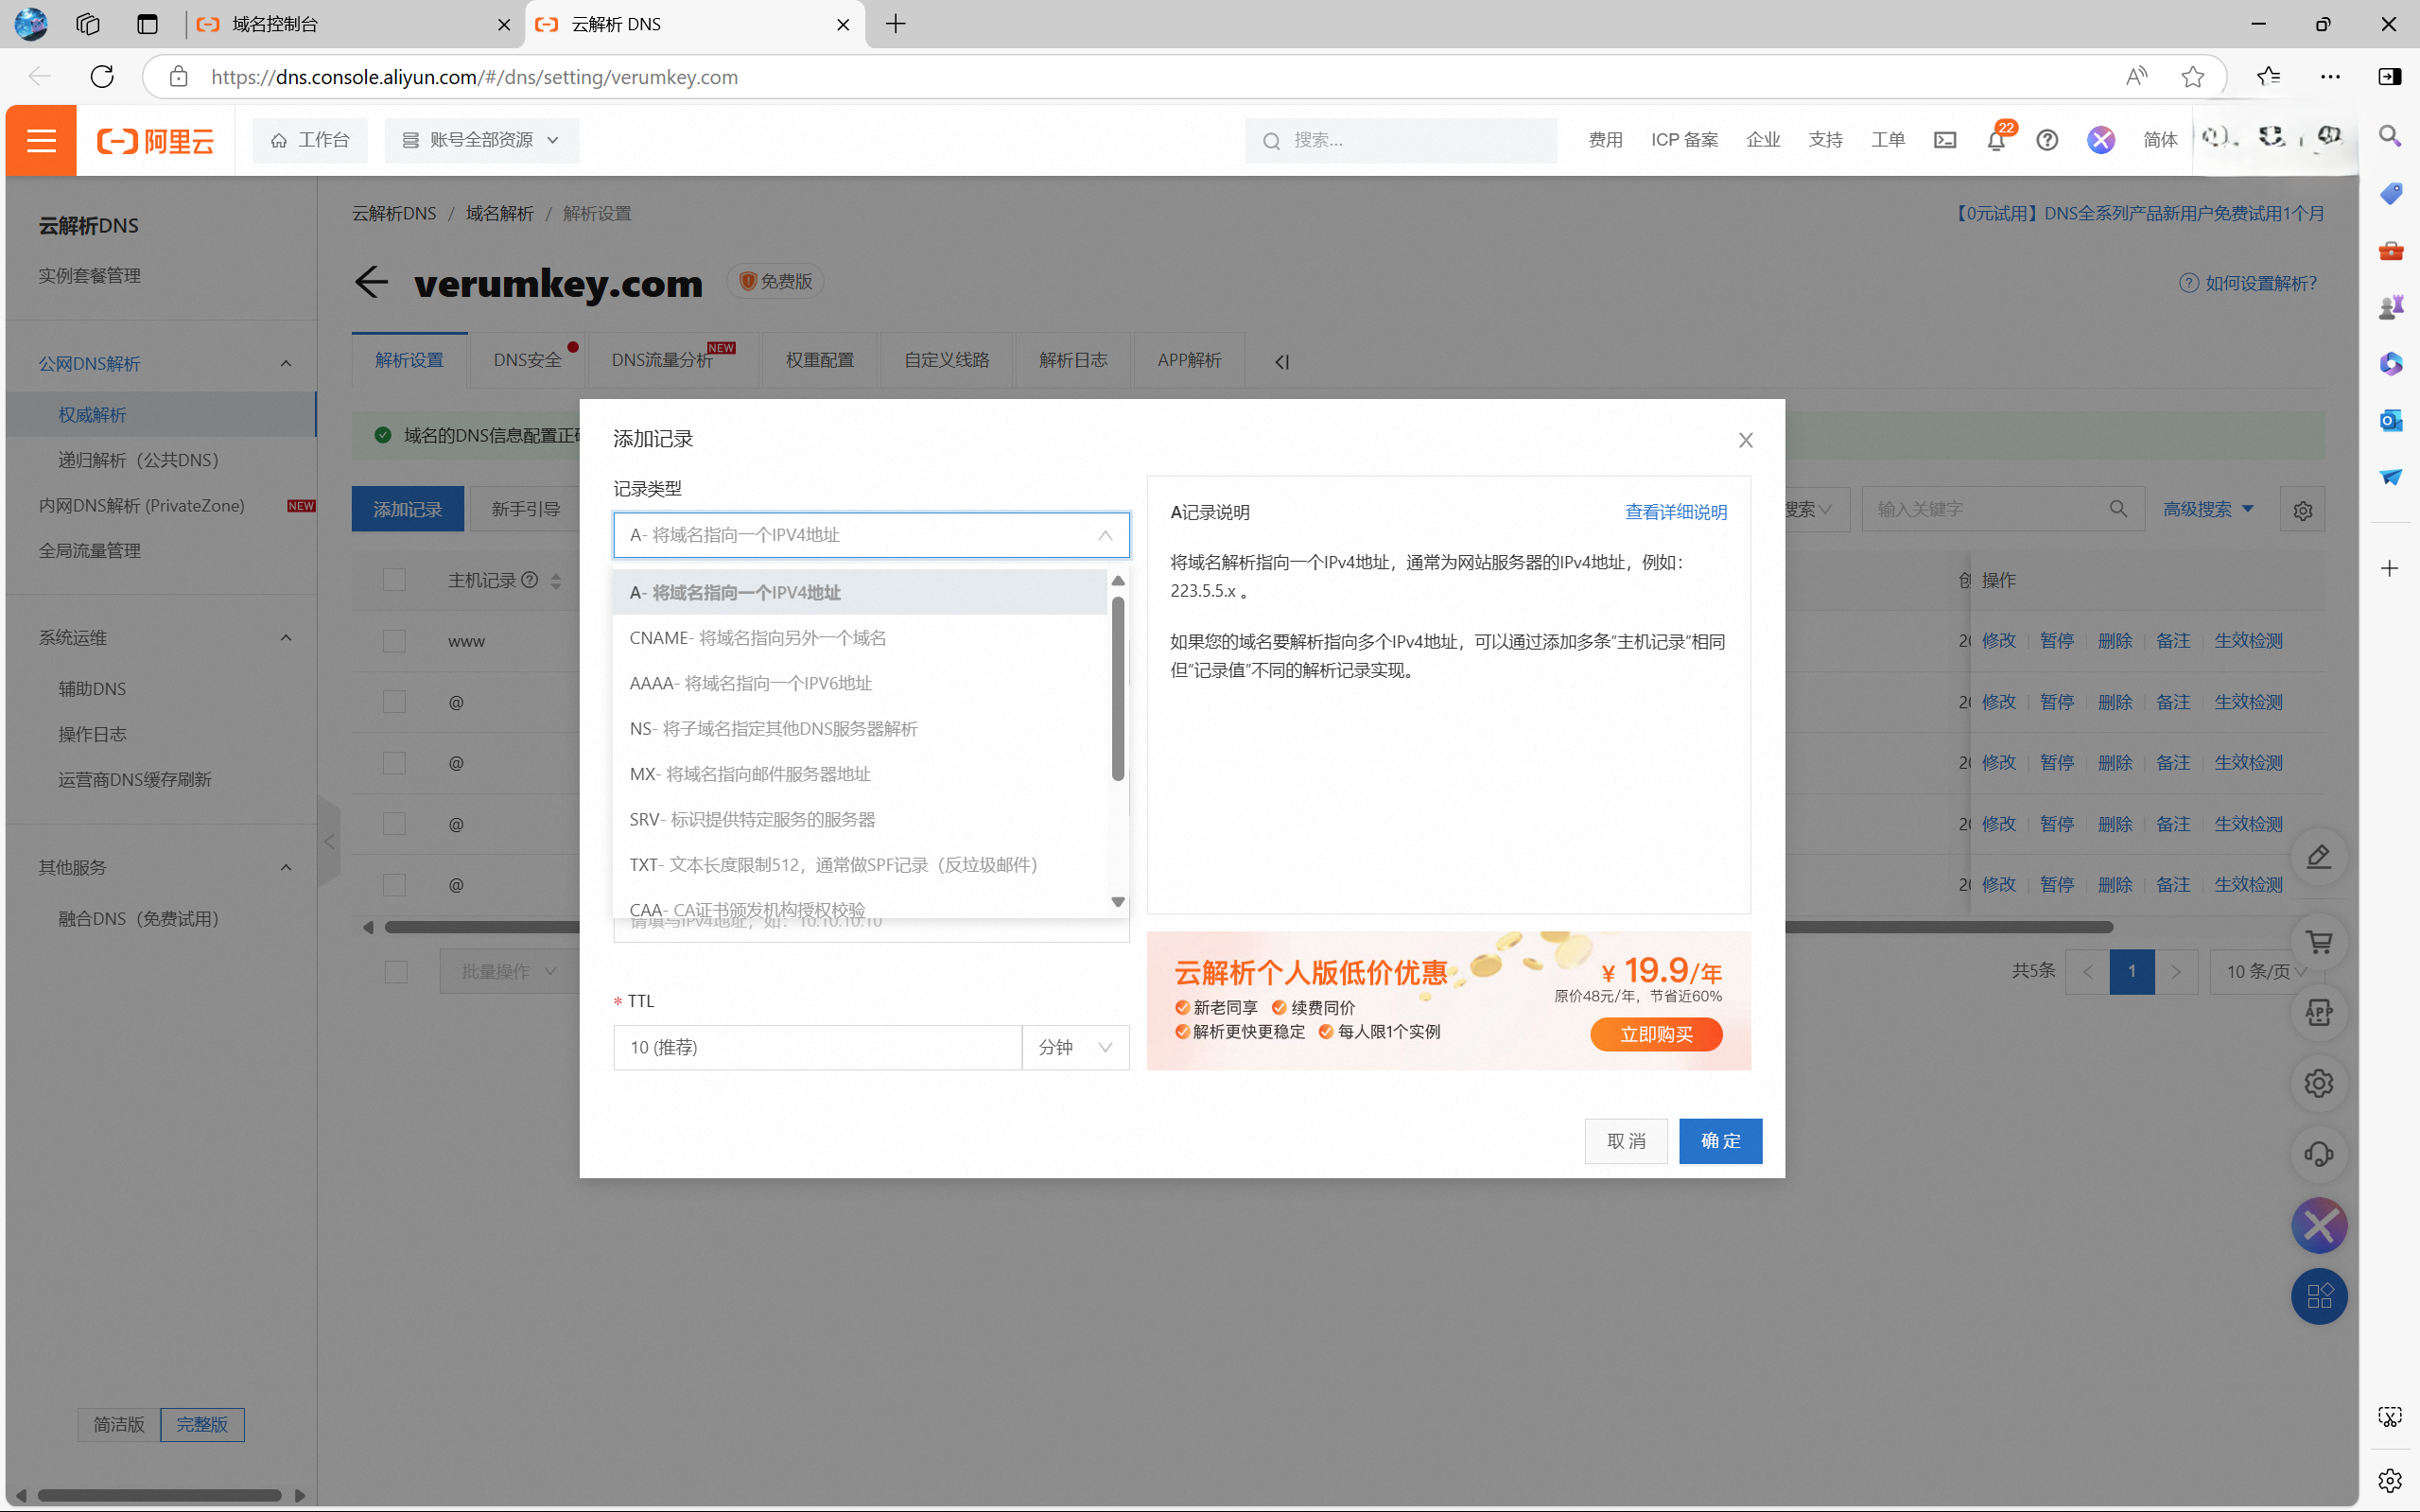The height and width of the screenshot is (1512, 2420).
Task: Switch to the DNS安全 tab
Action: point(527,360)
